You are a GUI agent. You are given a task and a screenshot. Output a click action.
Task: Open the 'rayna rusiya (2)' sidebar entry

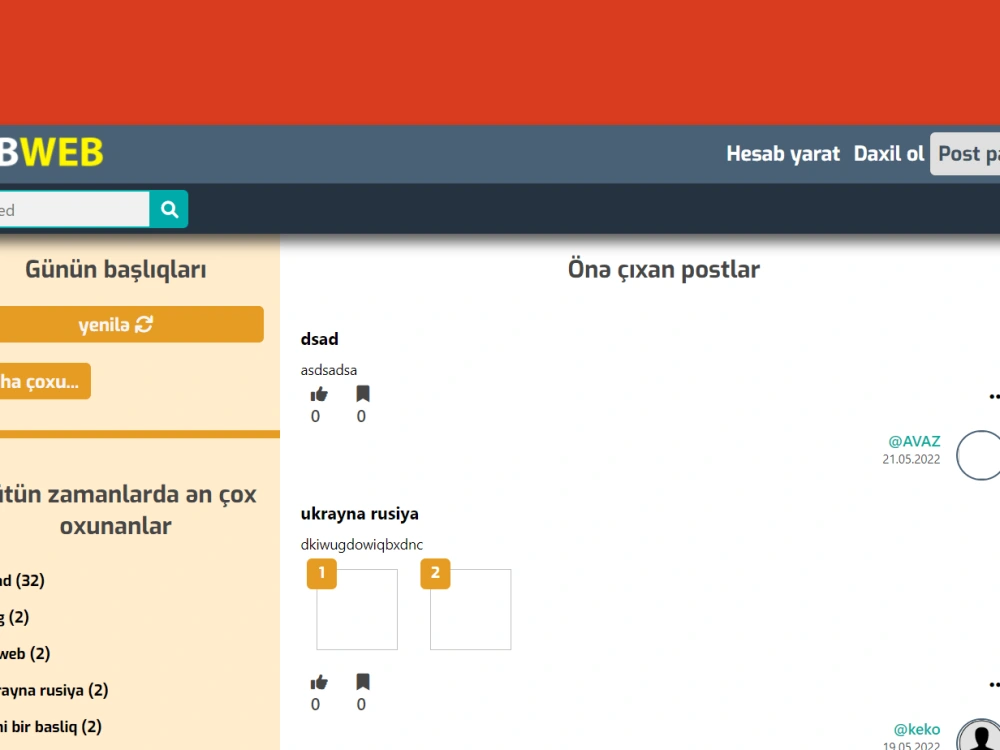[x=54, y=690]
